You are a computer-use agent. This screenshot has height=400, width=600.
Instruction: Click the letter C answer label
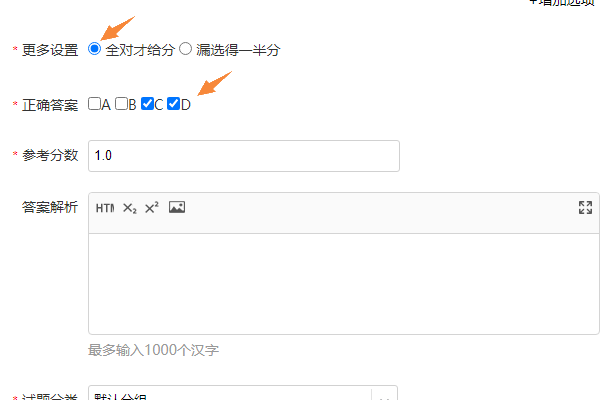coord(158,104)
